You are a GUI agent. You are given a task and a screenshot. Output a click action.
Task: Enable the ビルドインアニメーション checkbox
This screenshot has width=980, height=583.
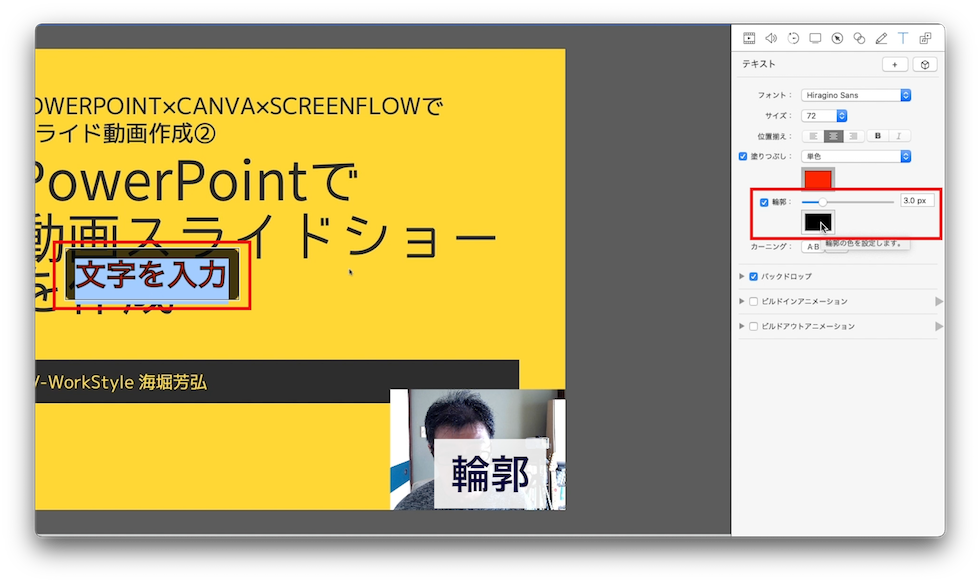pyautogui.click(x=753, y=301)
